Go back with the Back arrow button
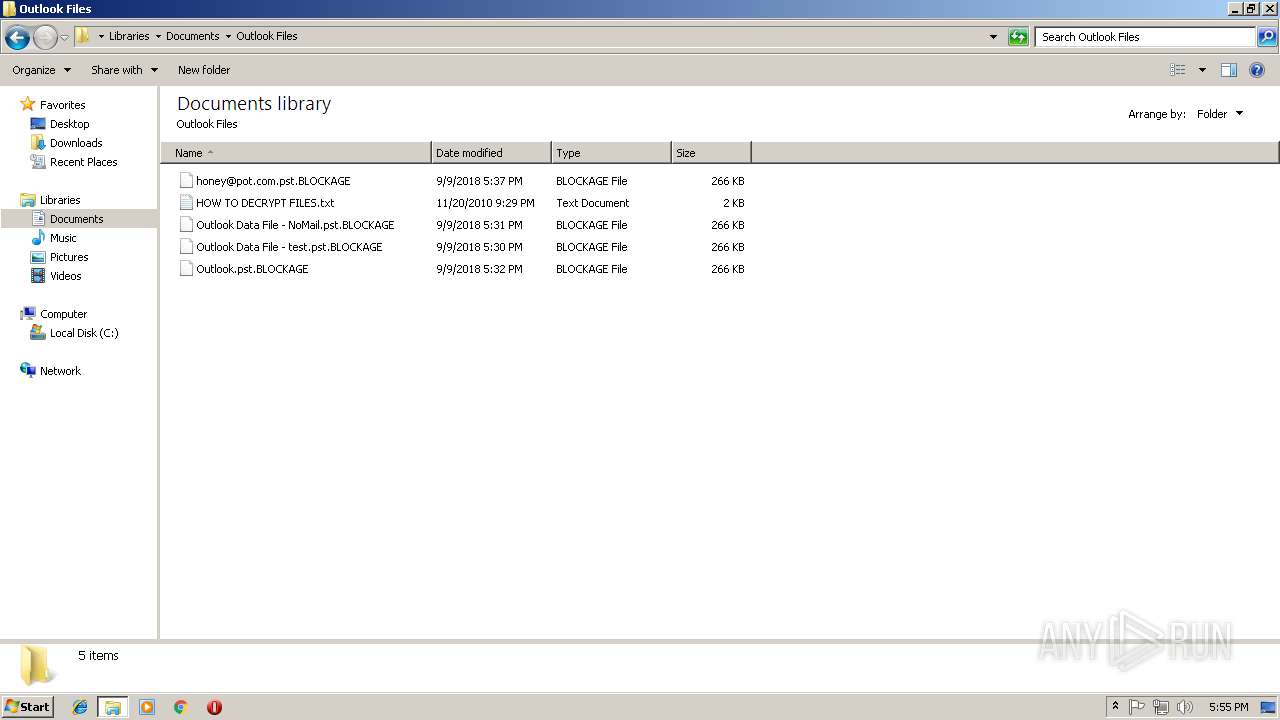This screenshot has width=1280, height=720. coord(17,38)
